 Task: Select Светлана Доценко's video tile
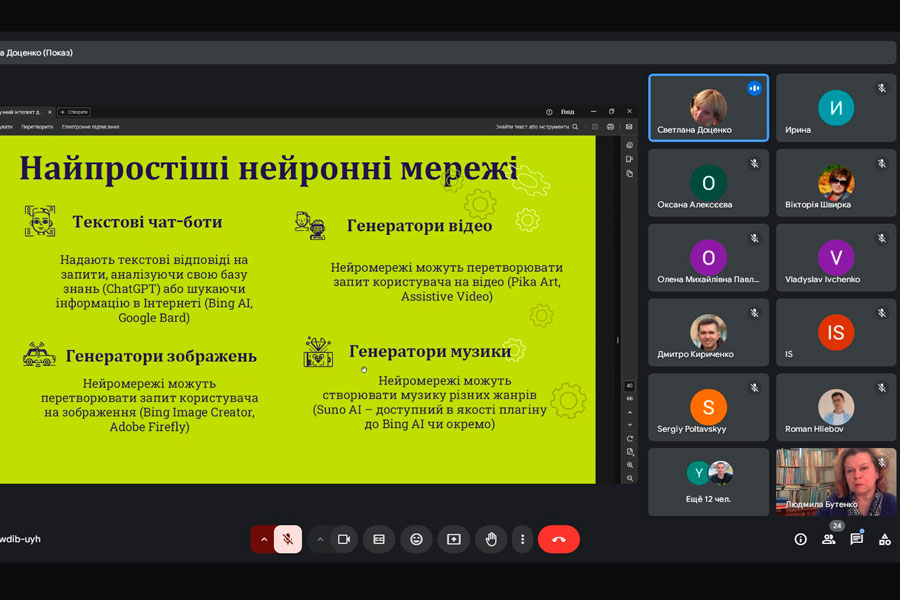pyautogui.click(x=708, y=107)
